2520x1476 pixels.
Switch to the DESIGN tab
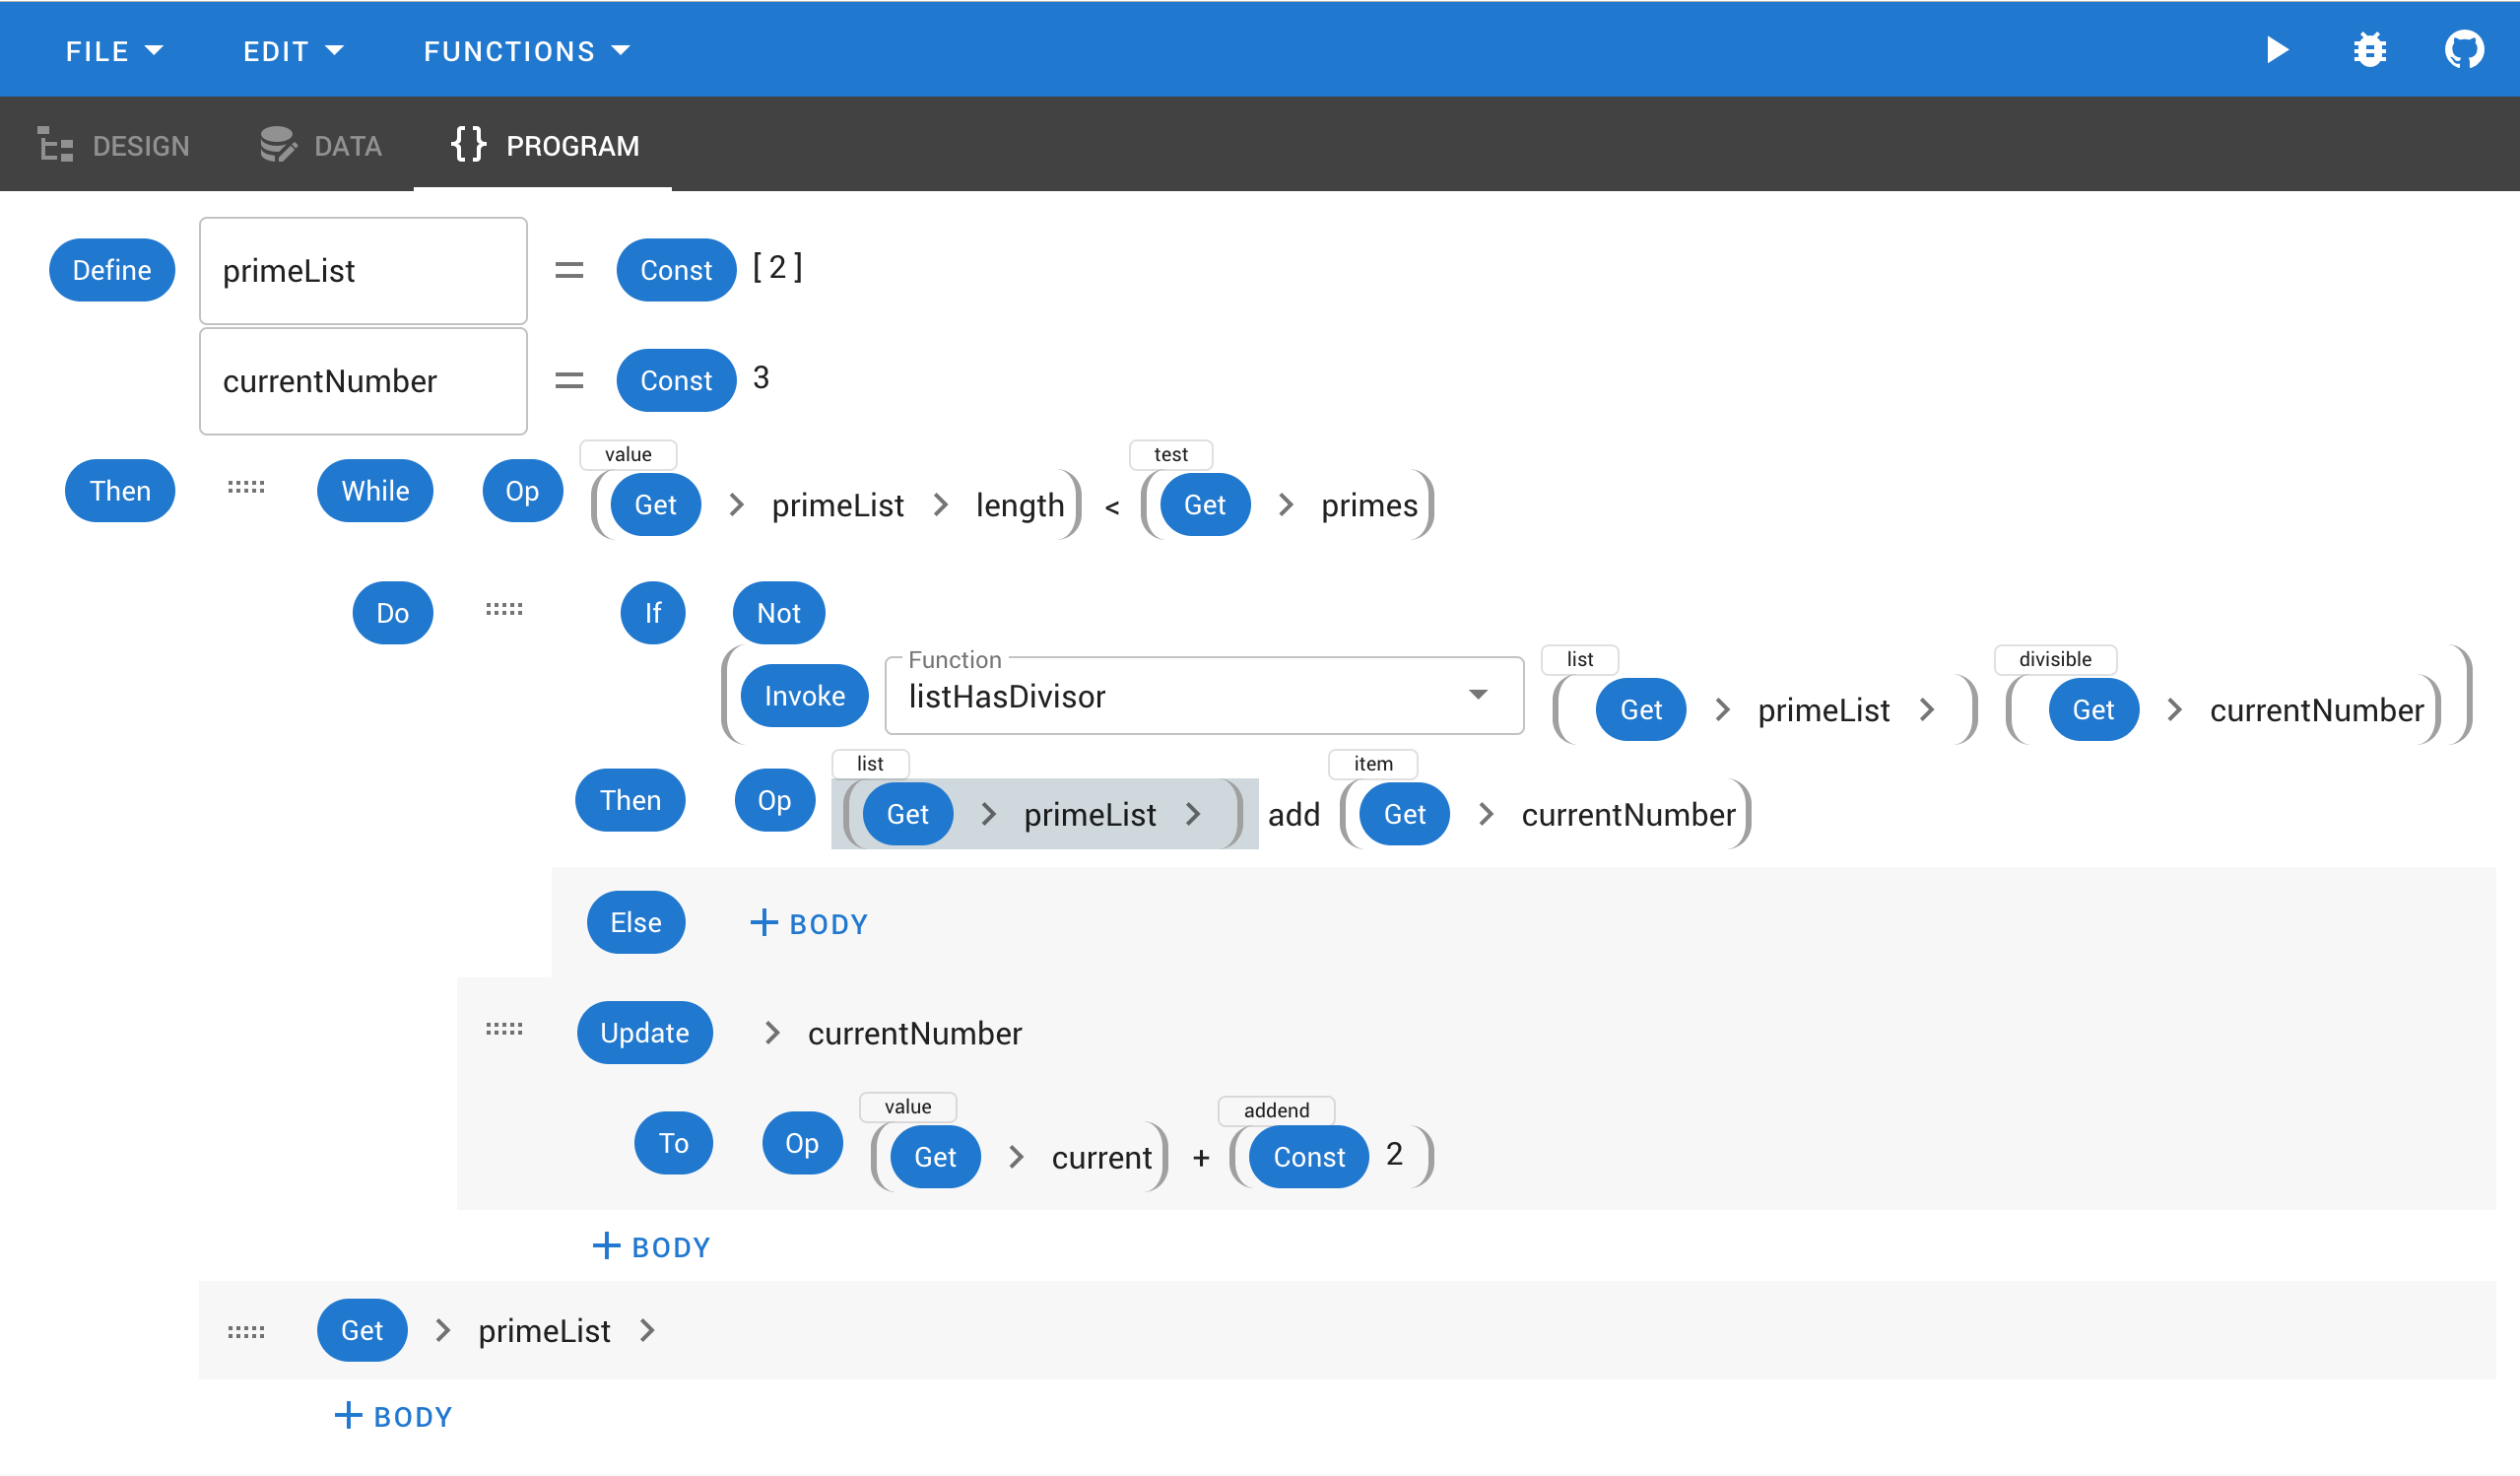[x=114, y=146]
